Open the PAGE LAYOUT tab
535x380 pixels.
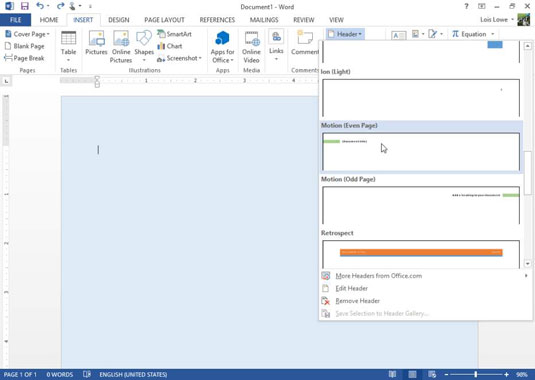[x=164, y=20]
